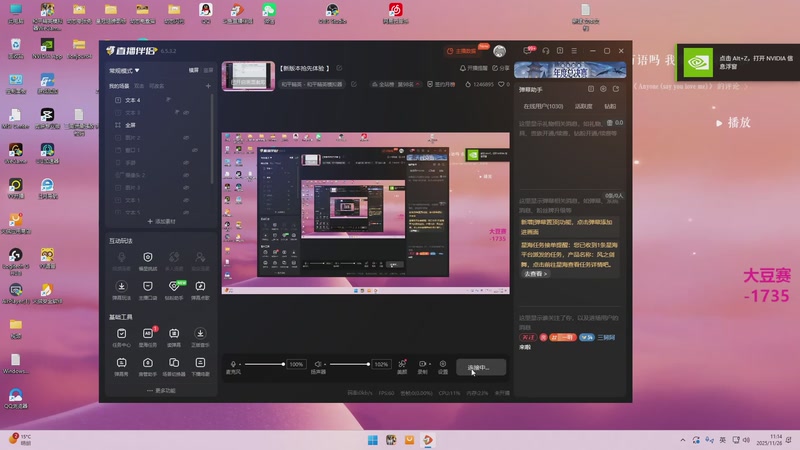This screenshot has width=800, height=450.
Task: Open the 美颜 beauty filter icon
Action: pyautogui.click(x=402, y=364)
